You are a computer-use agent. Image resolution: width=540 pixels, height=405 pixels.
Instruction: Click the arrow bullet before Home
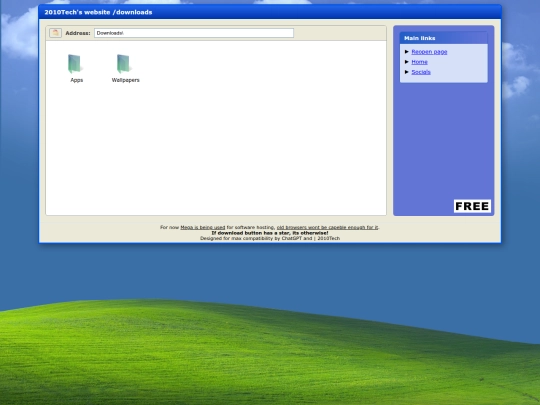click(407, 62)
